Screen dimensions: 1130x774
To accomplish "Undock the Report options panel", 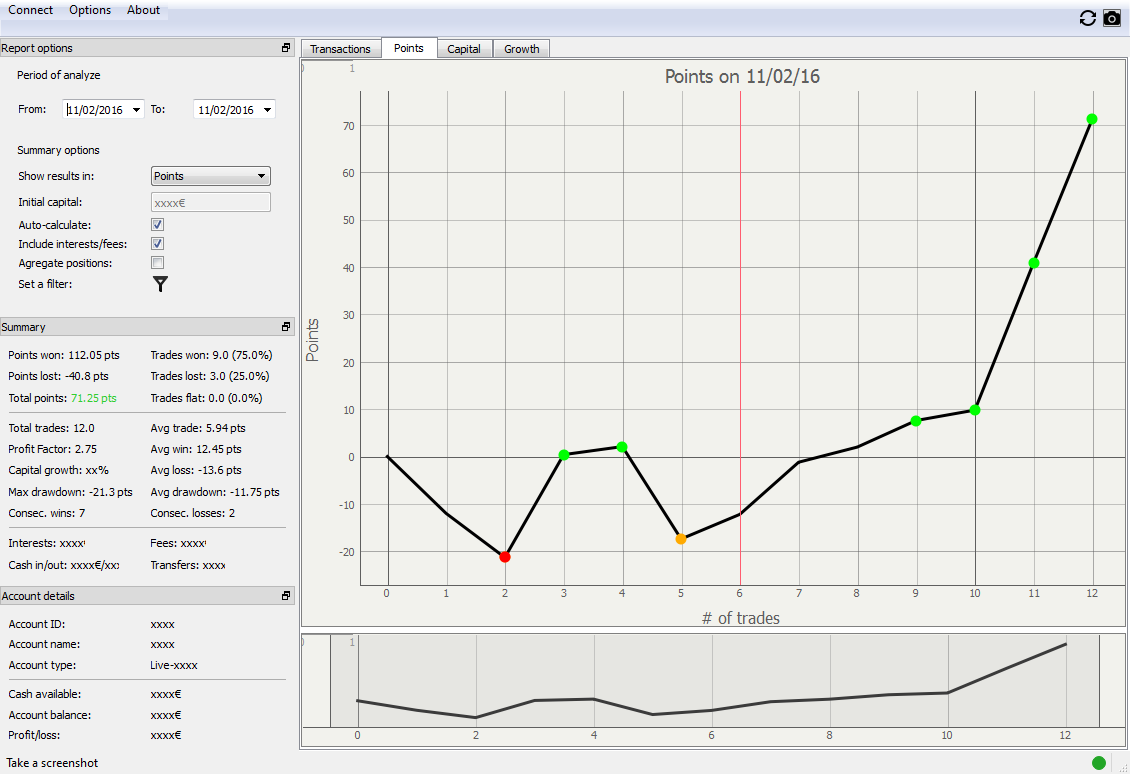I will 286,48.
